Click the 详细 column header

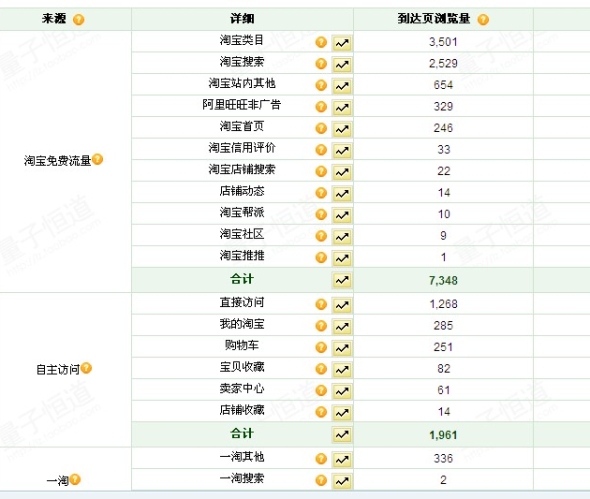242,18
